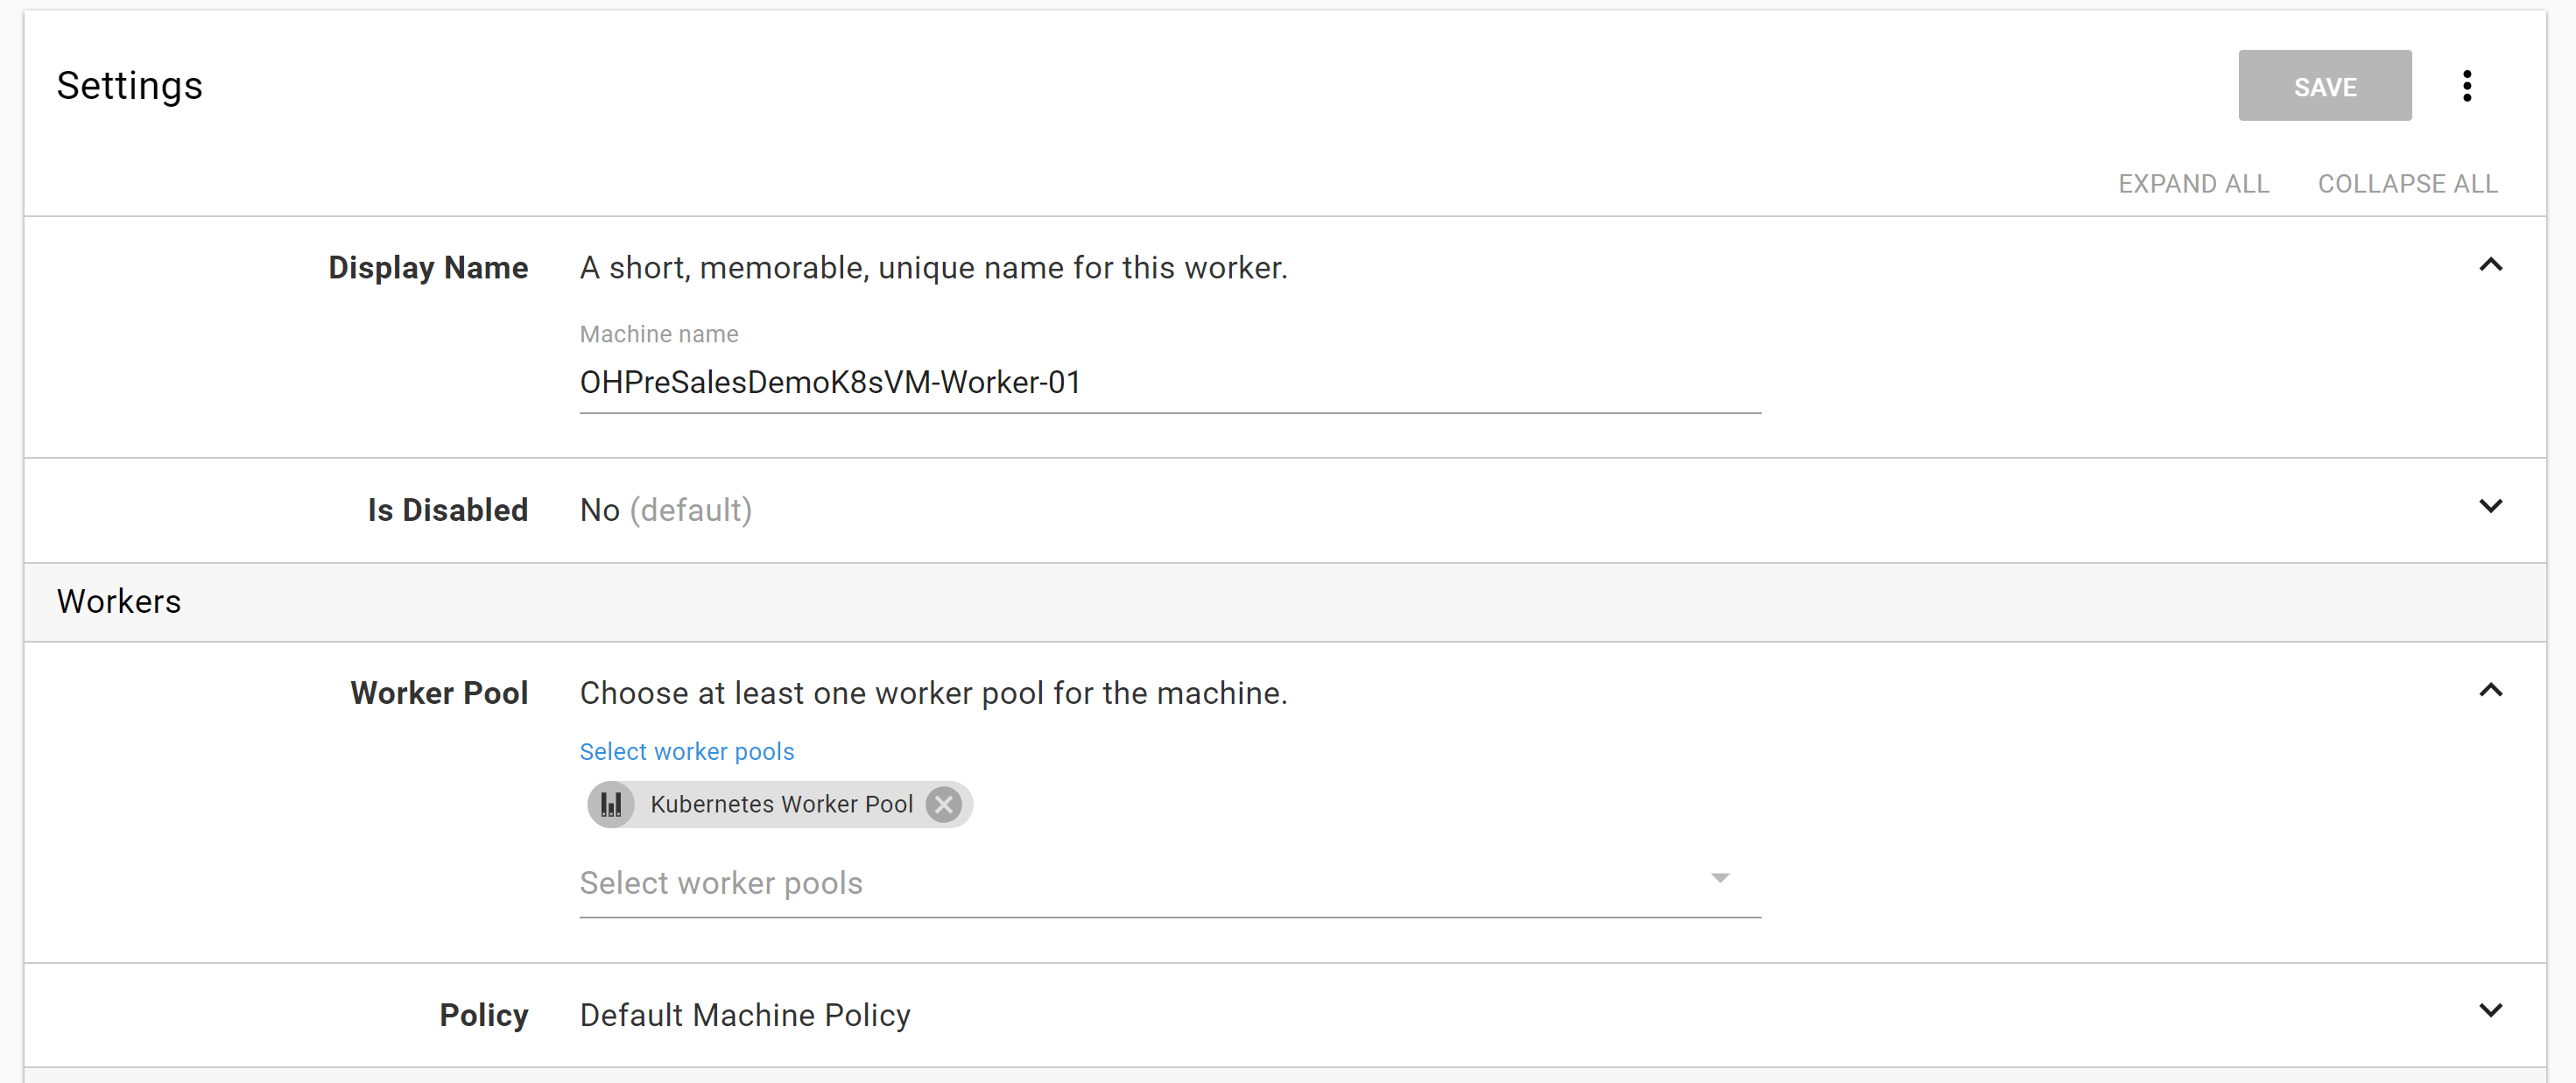Click the Kubernetes Worker Pool chip label
Screen dimensions: 2576x1083
coord(781,805)
